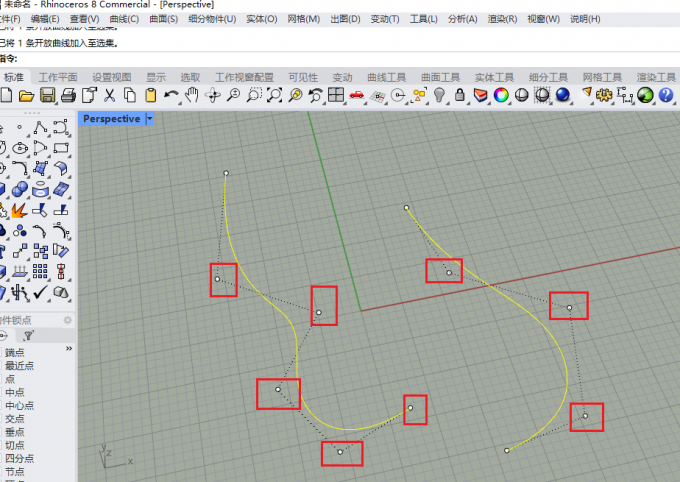Cut selection with the scissors icon
Viewport: 680px width, 482px height.
coord(109,95)
